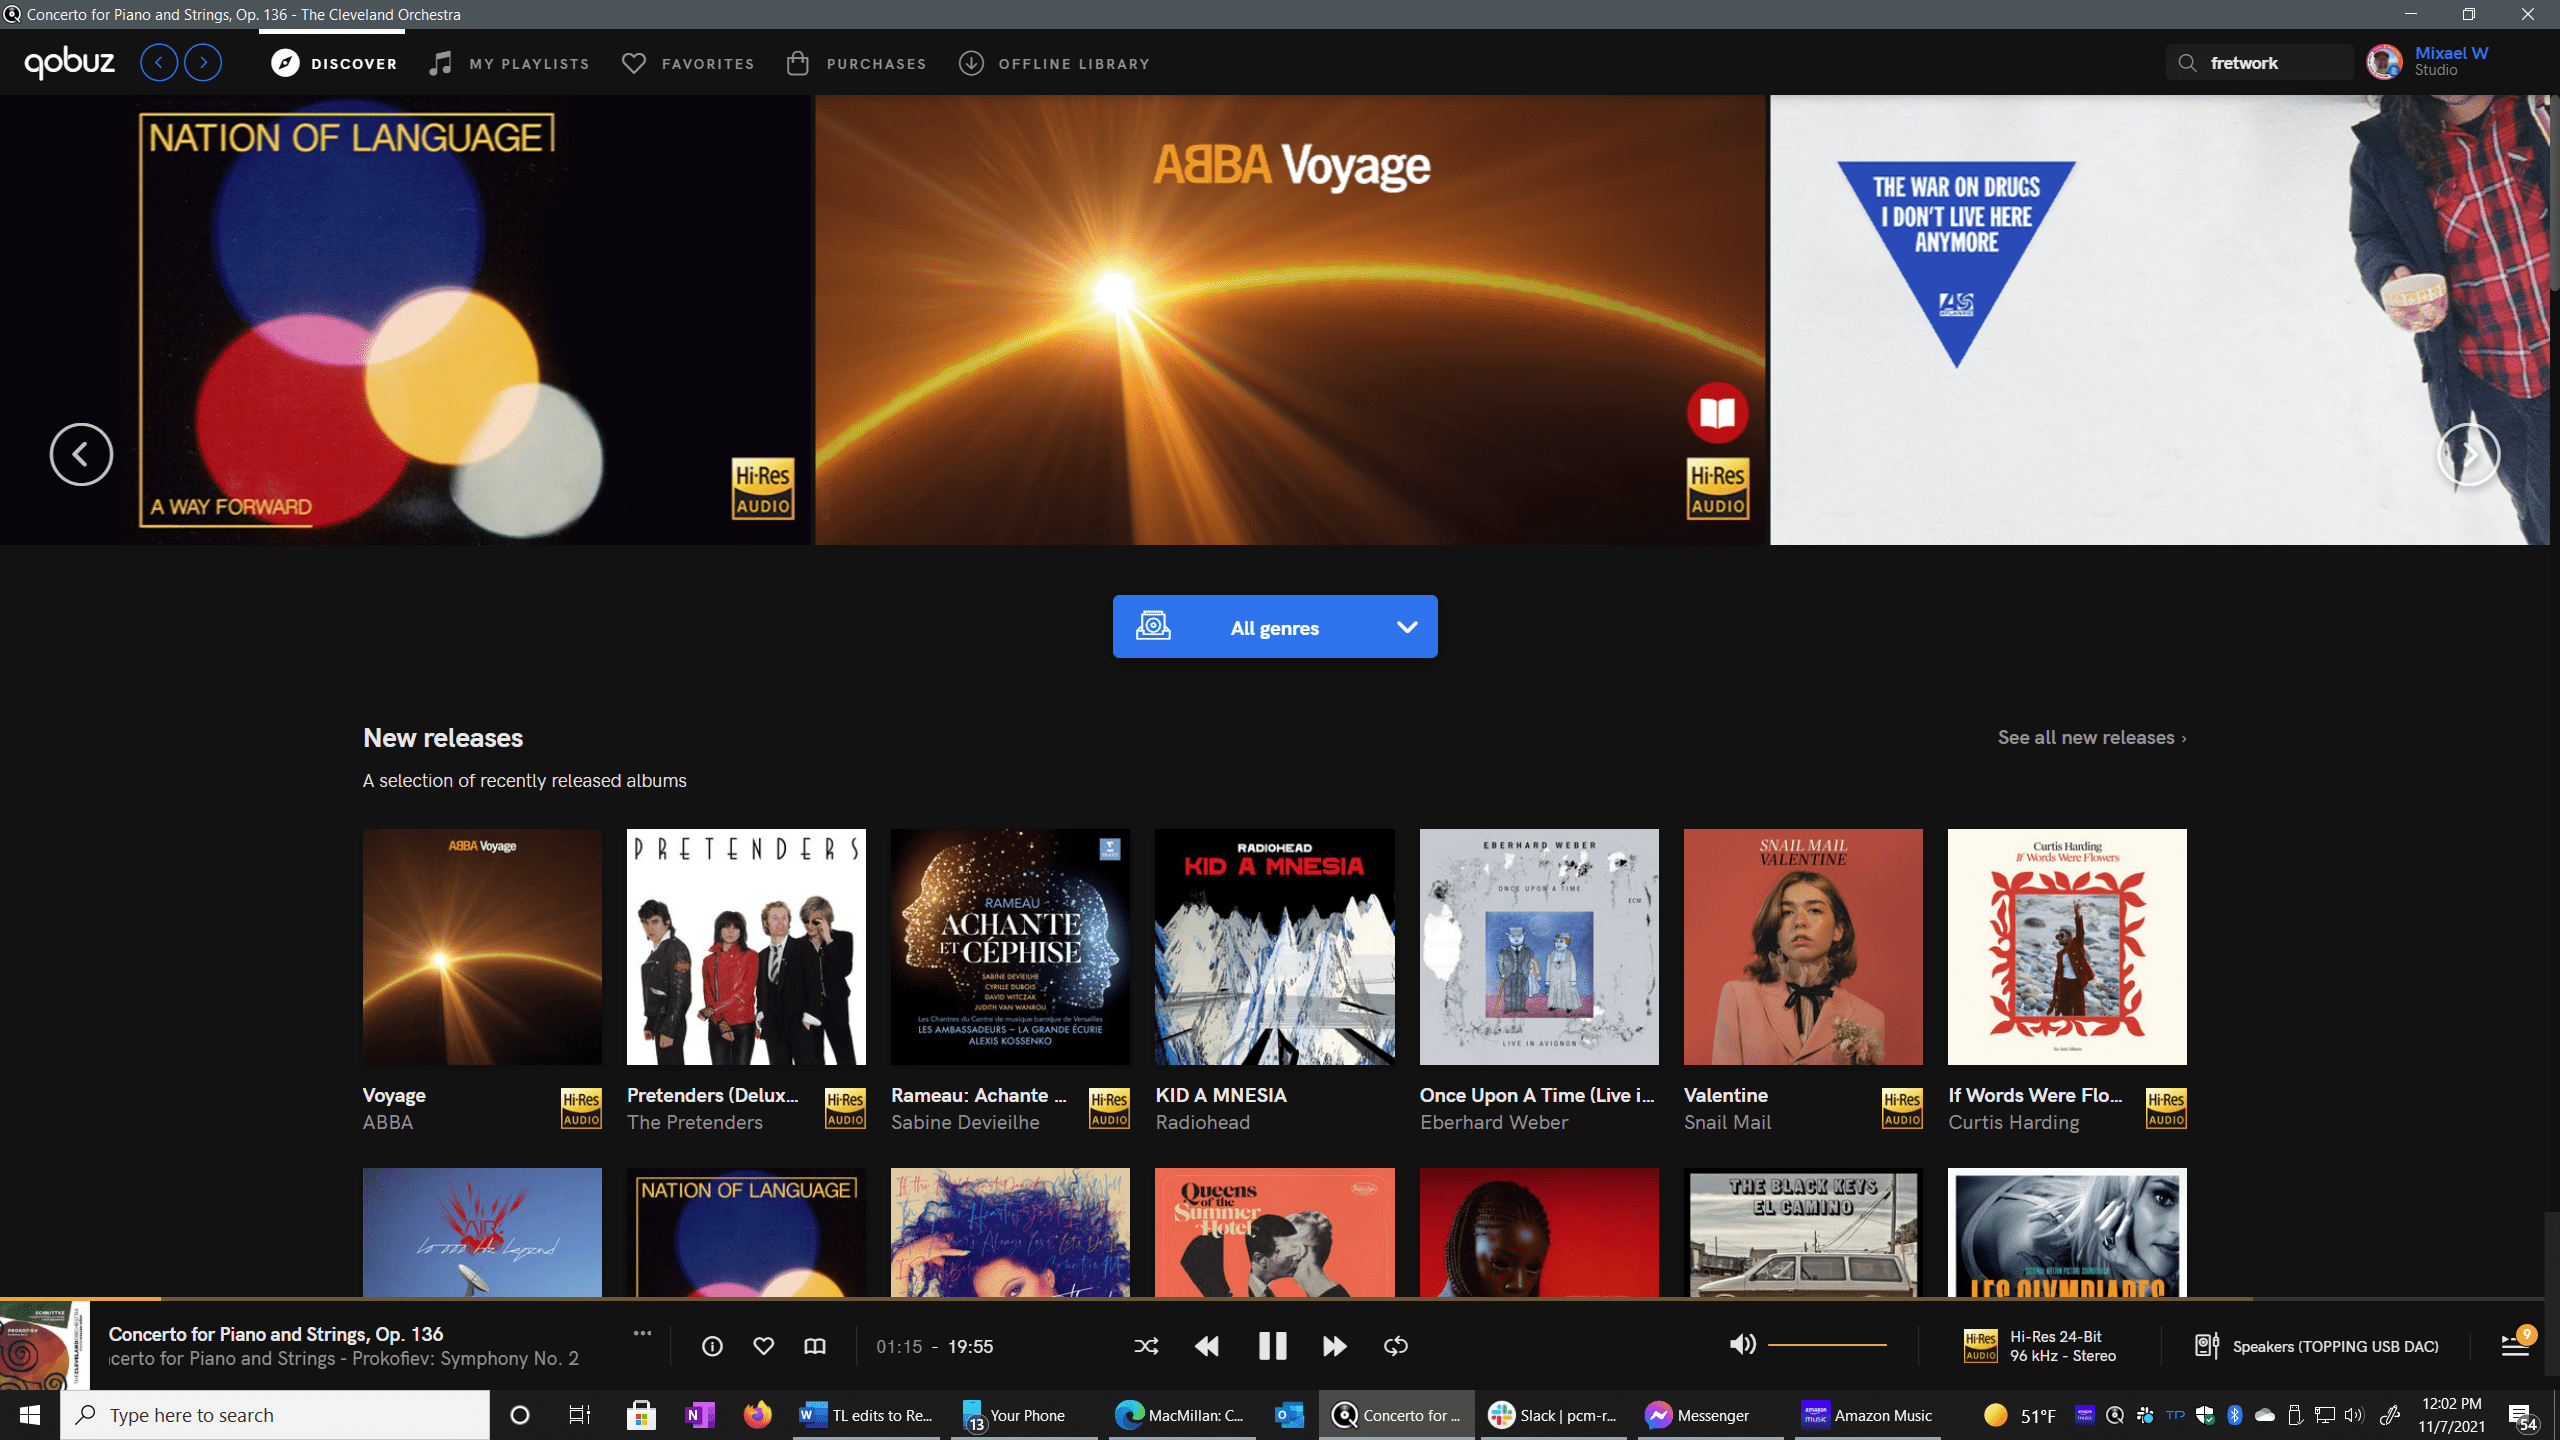Open the Valentine album title
The image size is (2560, 1440).
(x=1726, y=1095)
